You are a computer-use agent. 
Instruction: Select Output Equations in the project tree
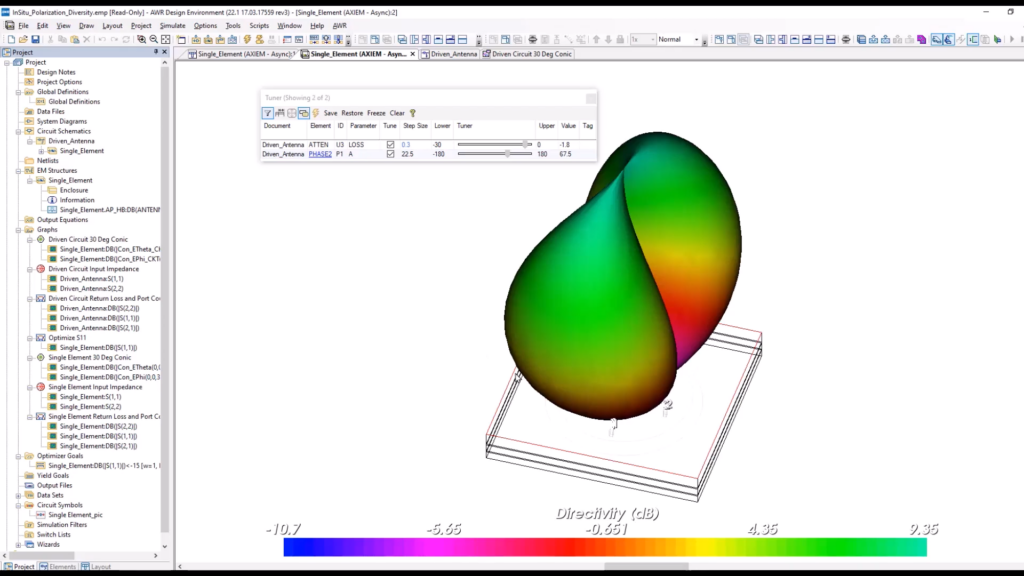pos(62,220)
